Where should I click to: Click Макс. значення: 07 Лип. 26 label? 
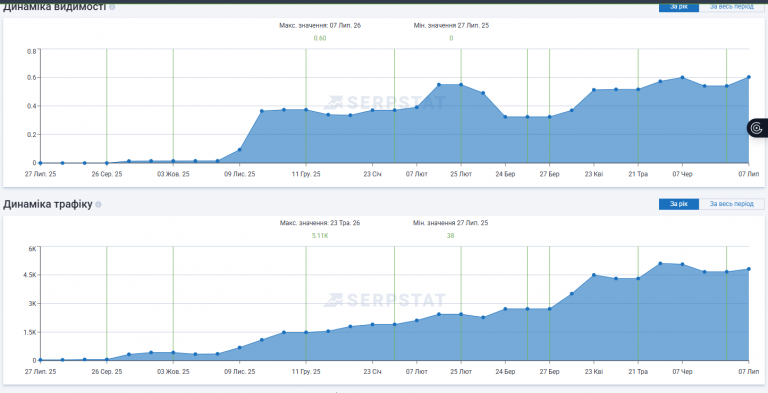[320, 25]
